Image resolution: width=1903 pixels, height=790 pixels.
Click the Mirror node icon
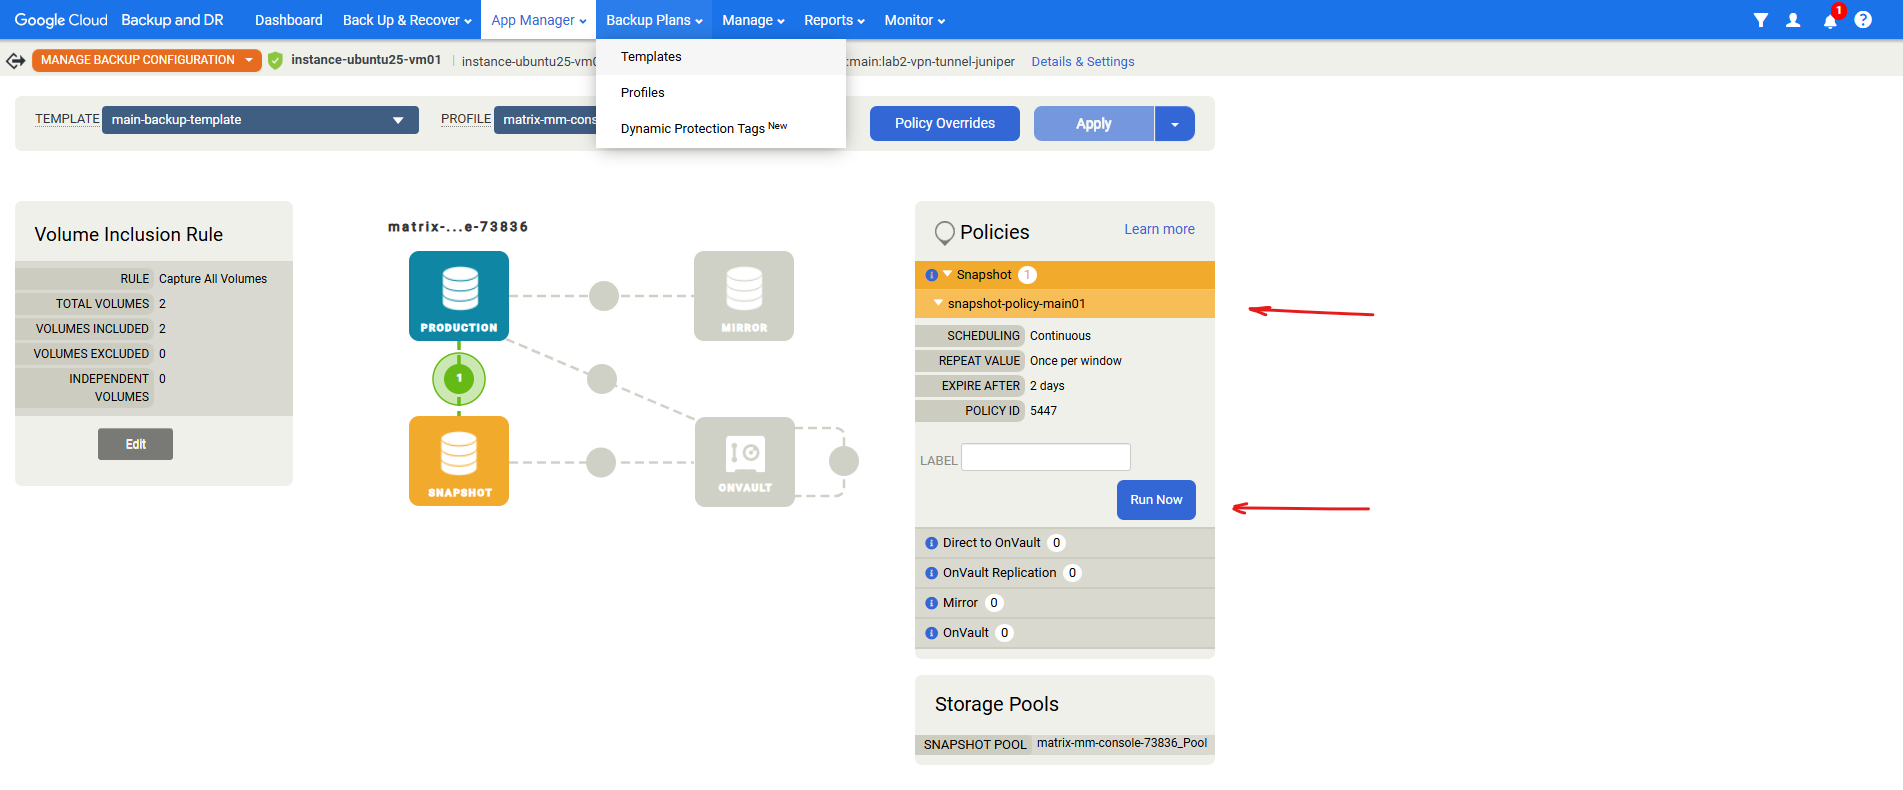pos(744,295)
